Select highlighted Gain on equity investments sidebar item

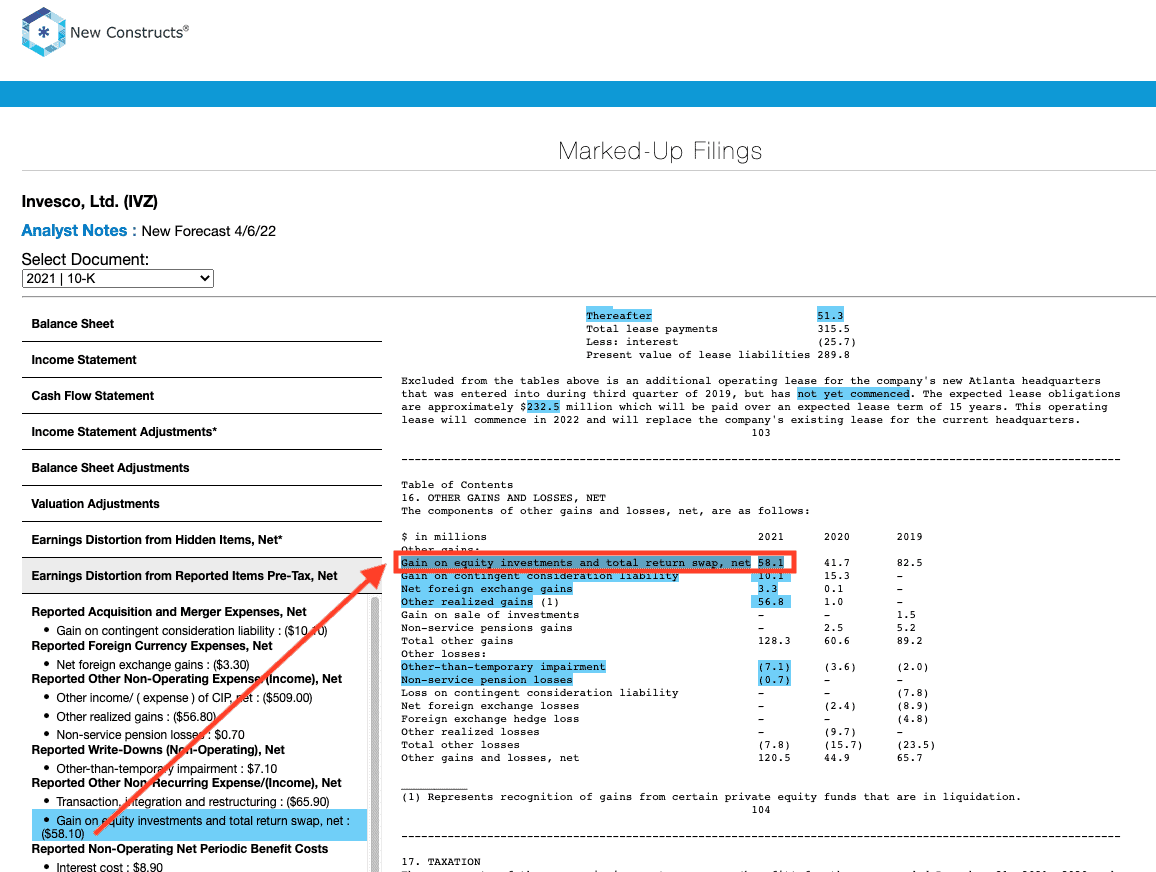pyautogui.click(x=199, y=826)
